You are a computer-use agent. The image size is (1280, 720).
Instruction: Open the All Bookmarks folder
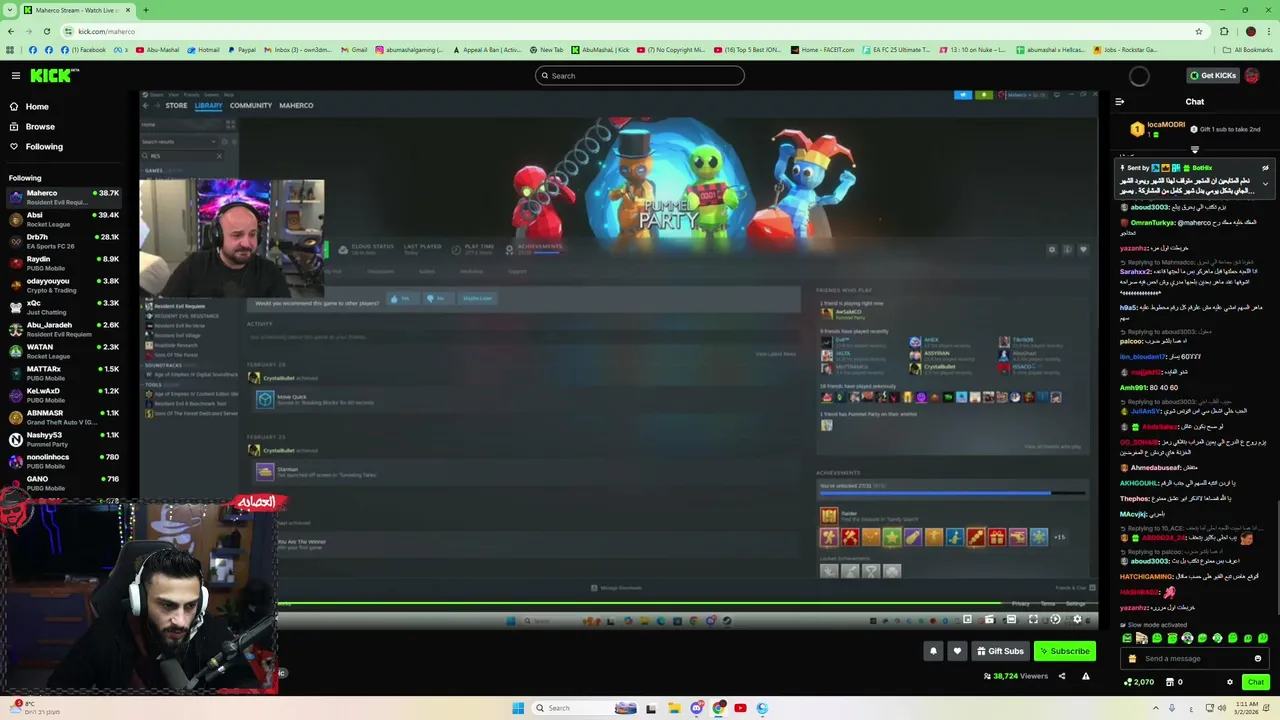[1248, 50]
